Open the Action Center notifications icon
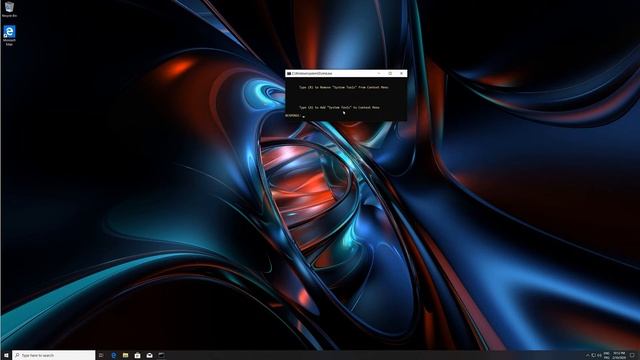640x360 pixels. pyautogui.click(x=632, y=356)
